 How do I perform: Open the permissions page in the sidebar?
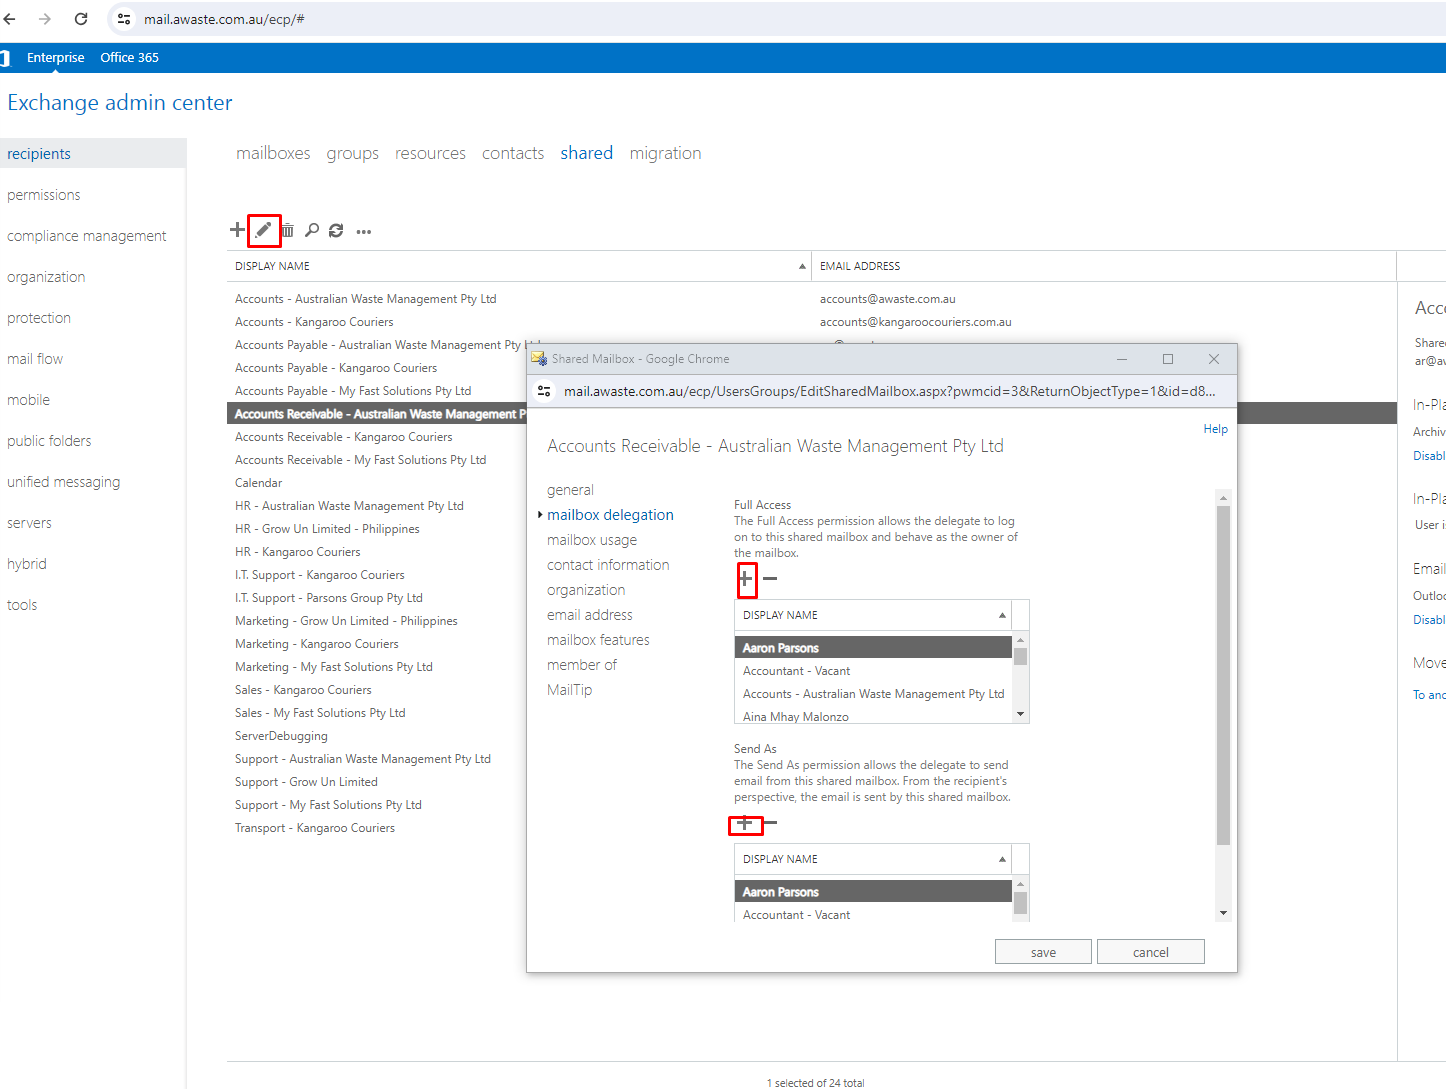click(44, 195)
